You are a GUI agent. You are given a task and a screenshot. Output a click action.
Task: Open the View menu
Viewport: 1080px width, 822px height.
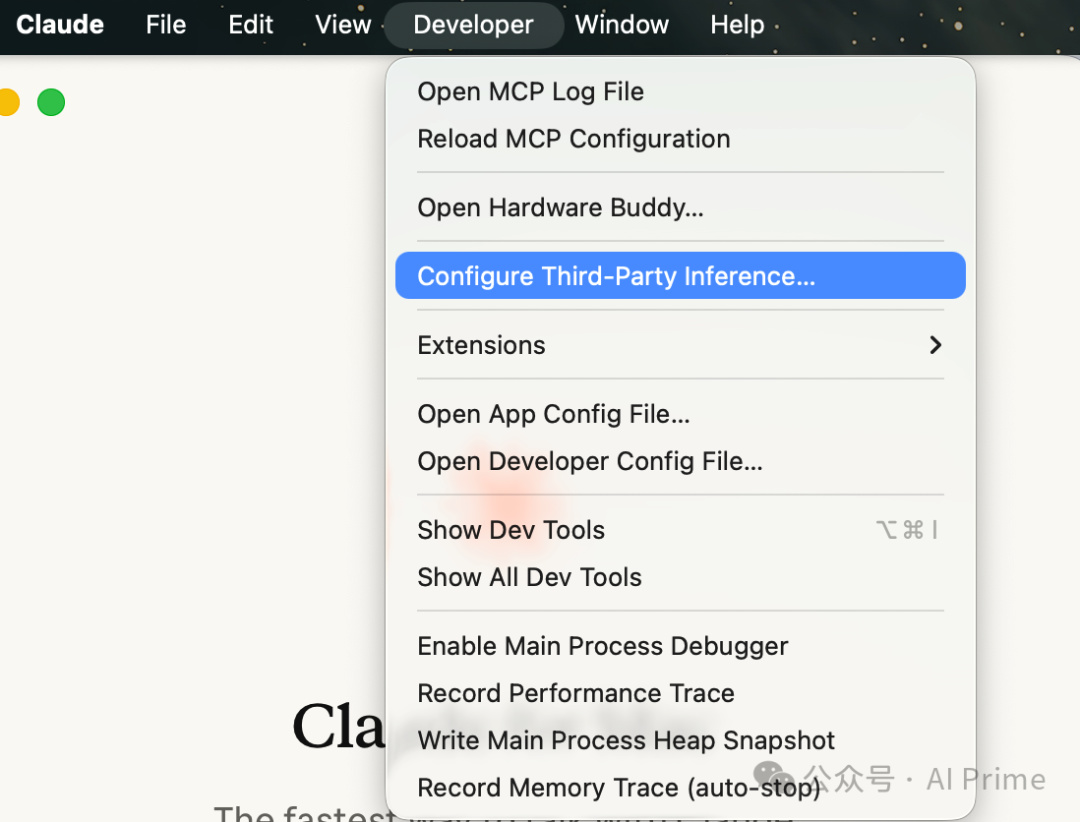(343, 25)
